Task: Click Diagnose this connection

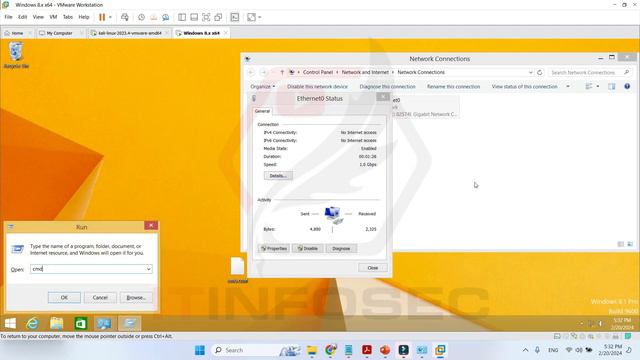Action: tap(387, 87)
